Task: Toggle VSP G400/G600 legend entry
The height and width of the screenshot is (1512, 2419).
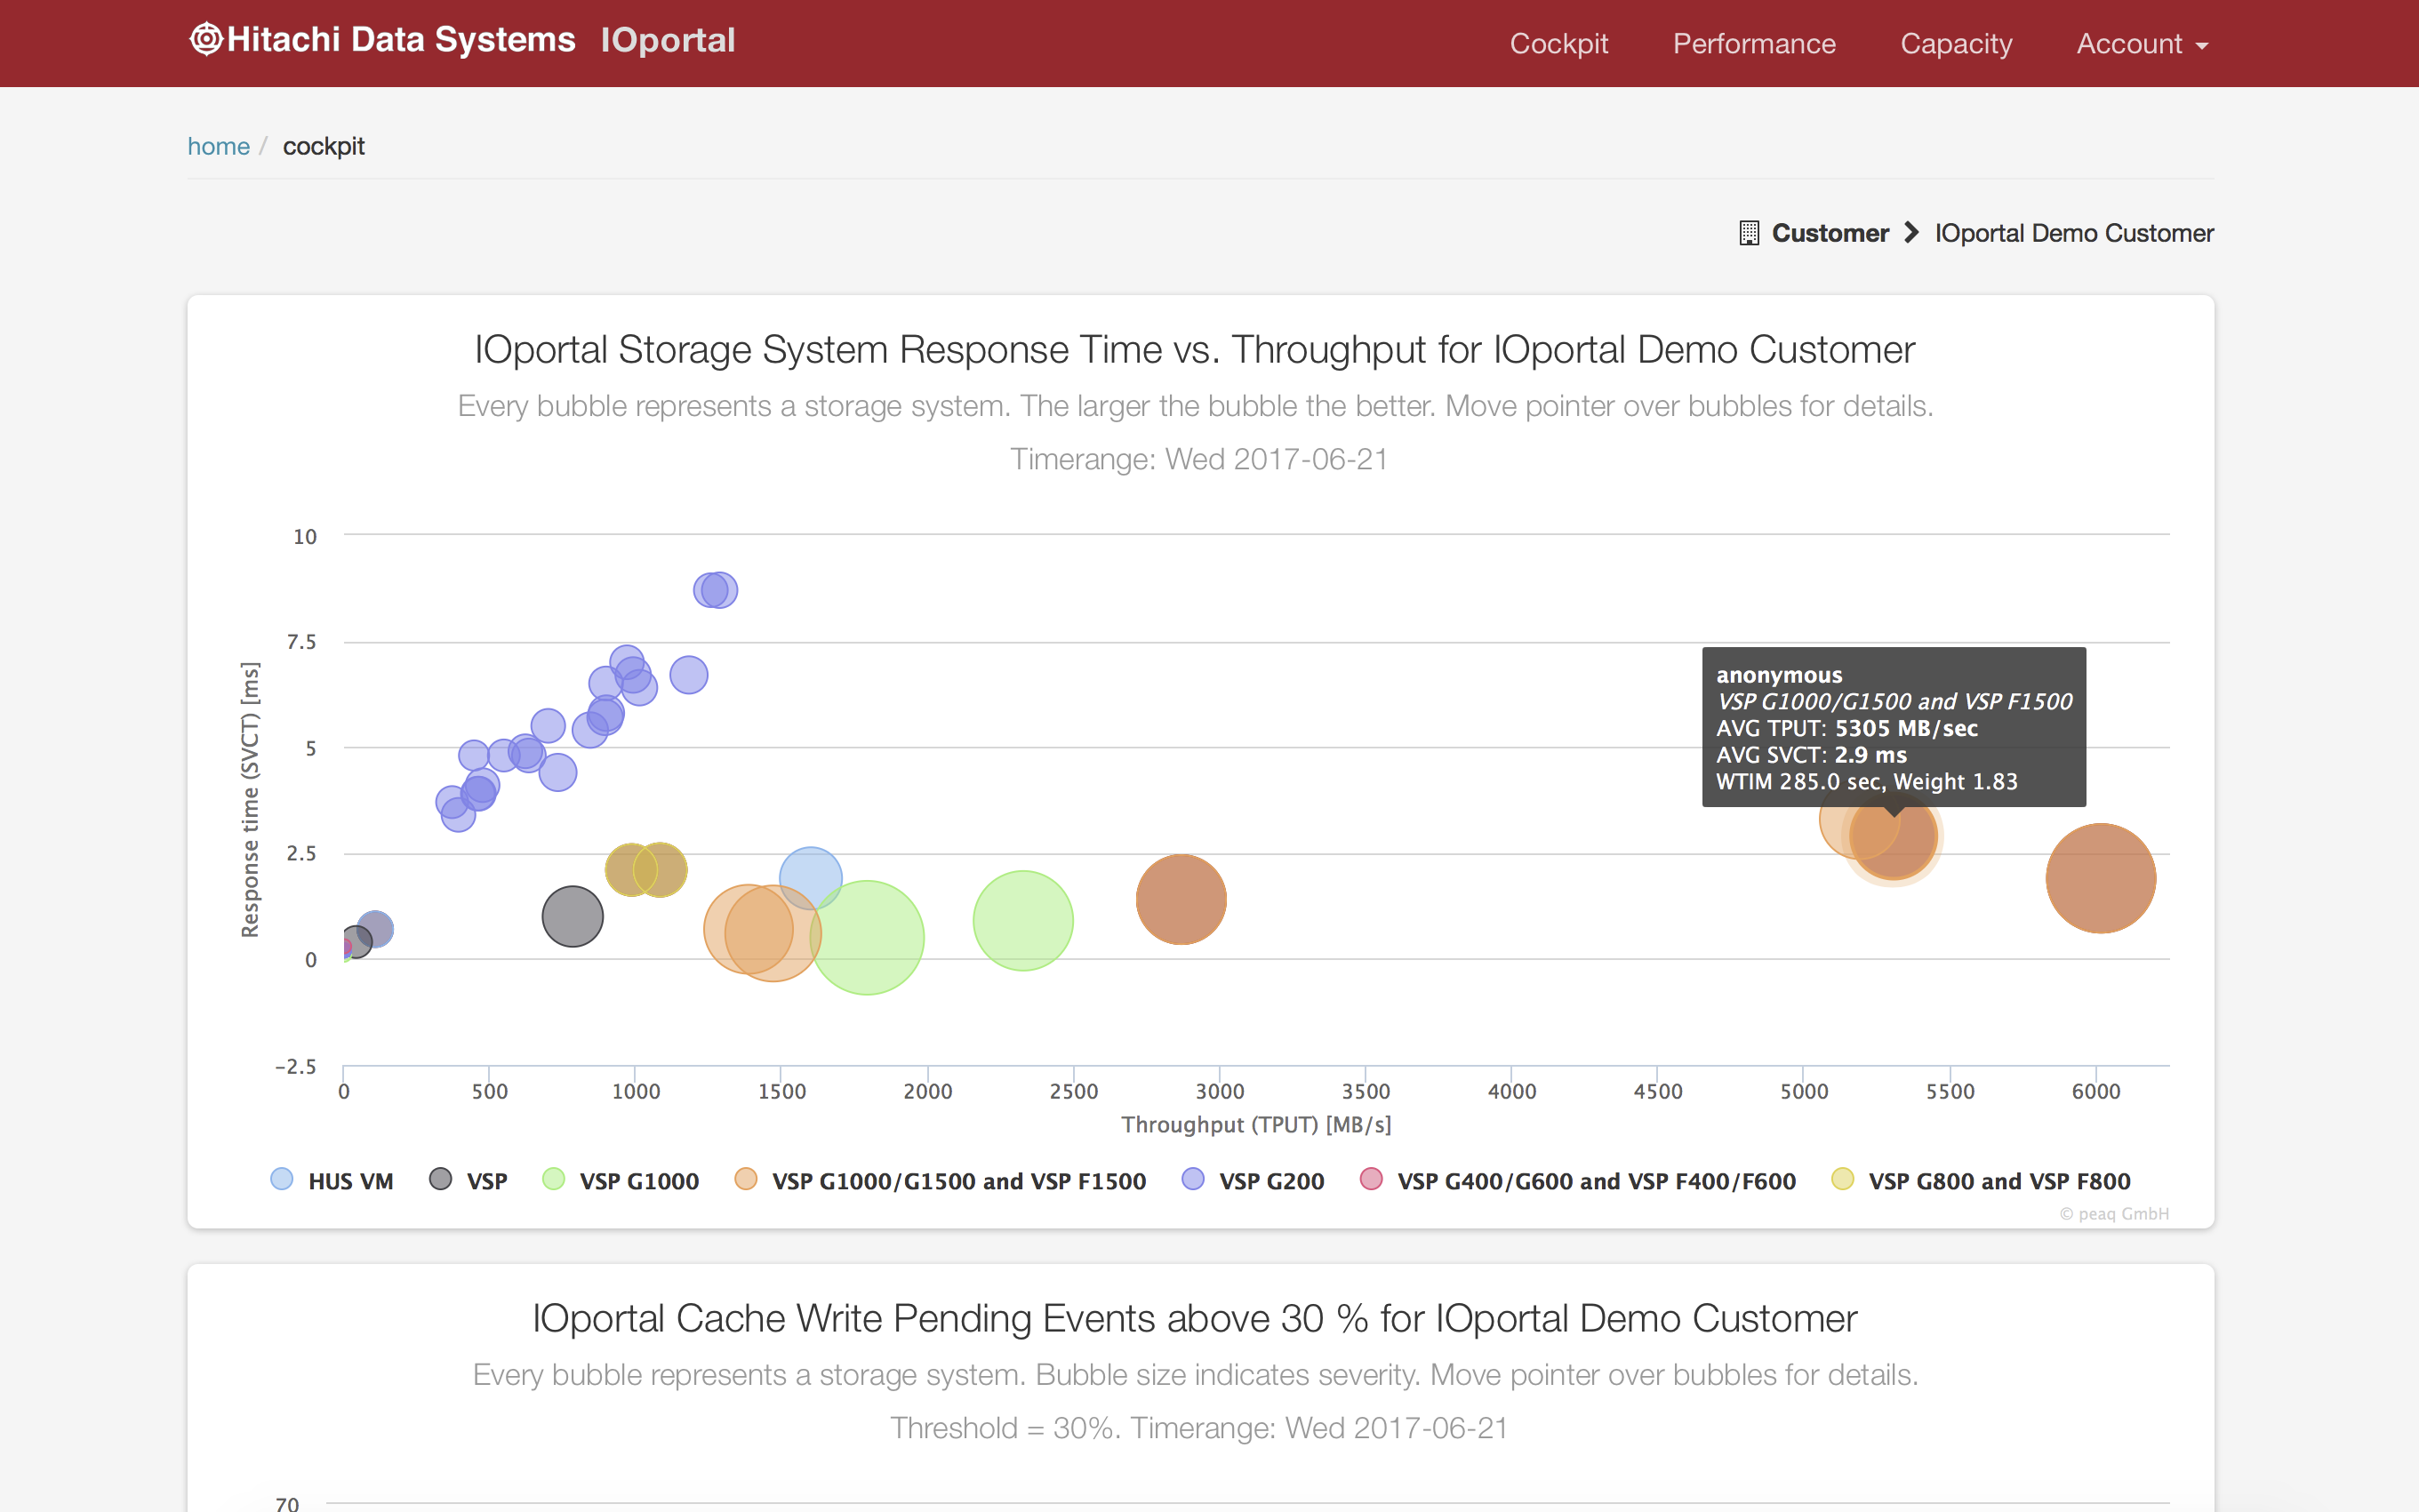Action: pos(1595,1181)
